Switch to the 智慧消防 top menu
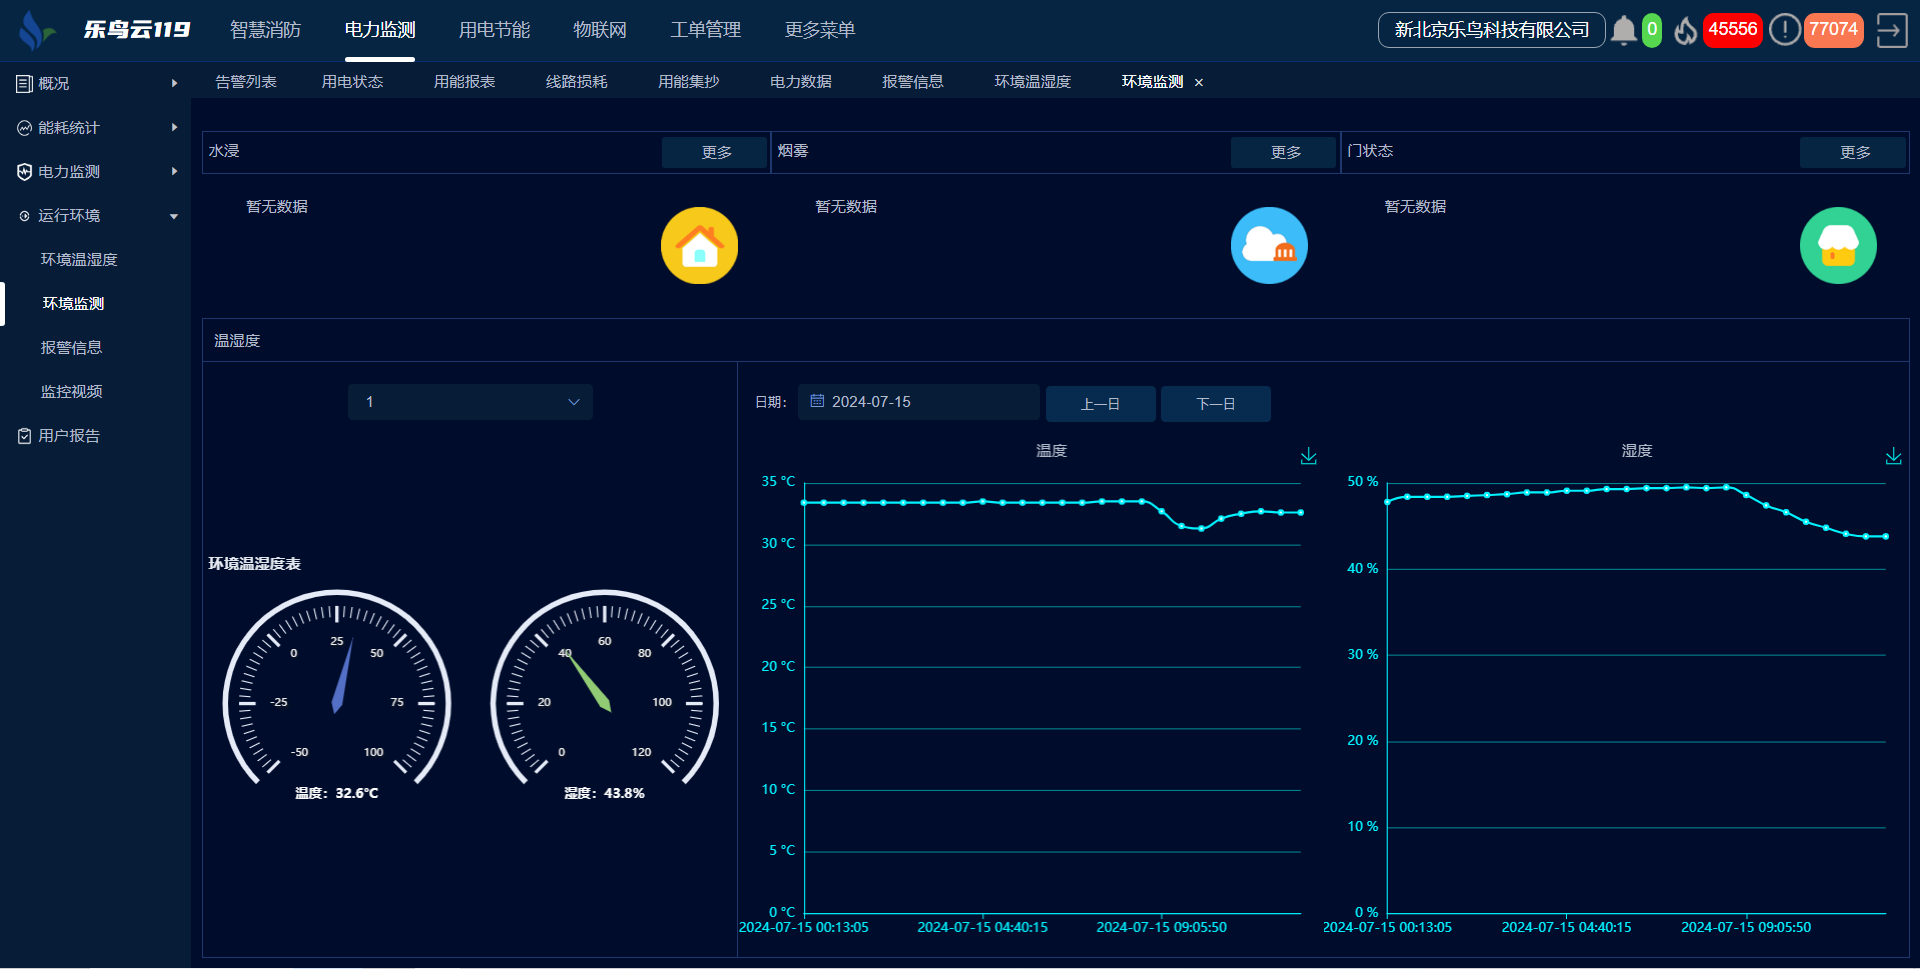Image resolution: width=1920 pixels, height=969 pixels. [x=265, y=30]
